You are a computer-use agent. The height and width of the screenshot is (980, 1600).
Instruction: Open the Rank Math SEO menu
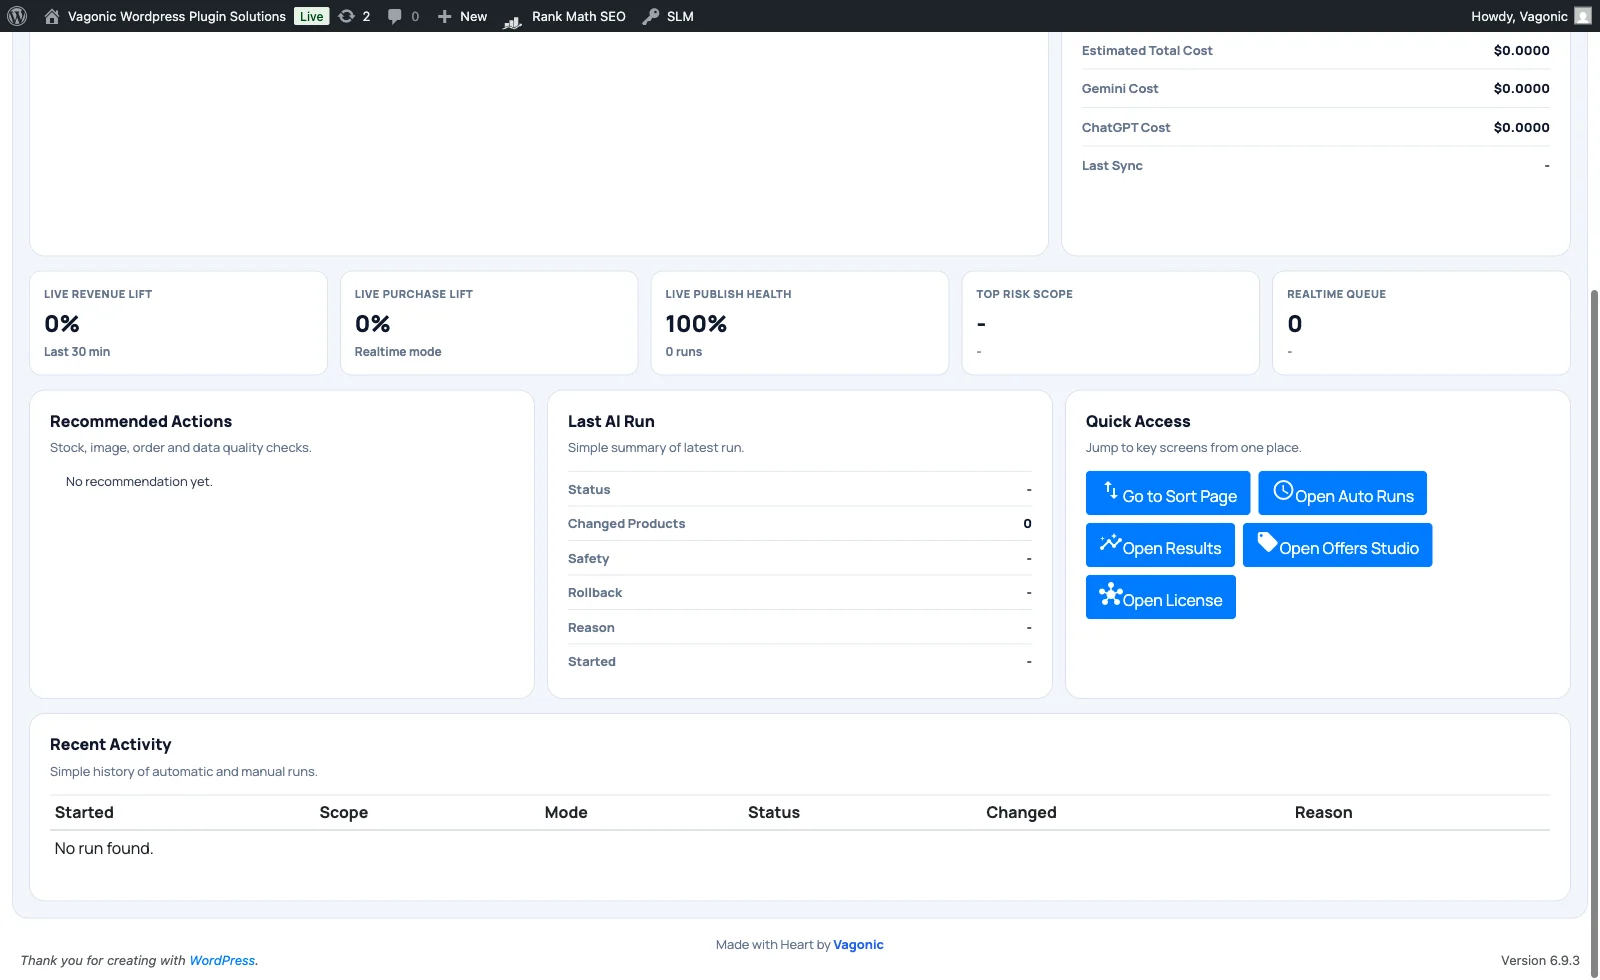[x=565, y=16]
